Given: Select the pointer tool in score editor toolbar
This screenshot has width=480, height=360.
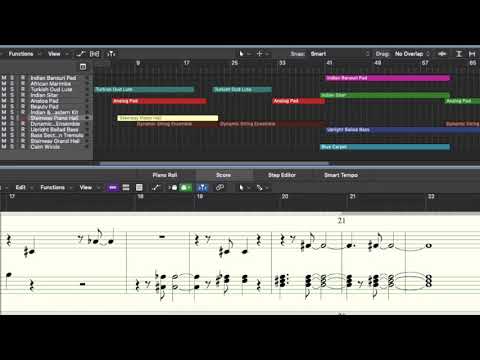Looking at the screenshot, I should (242, 188).
